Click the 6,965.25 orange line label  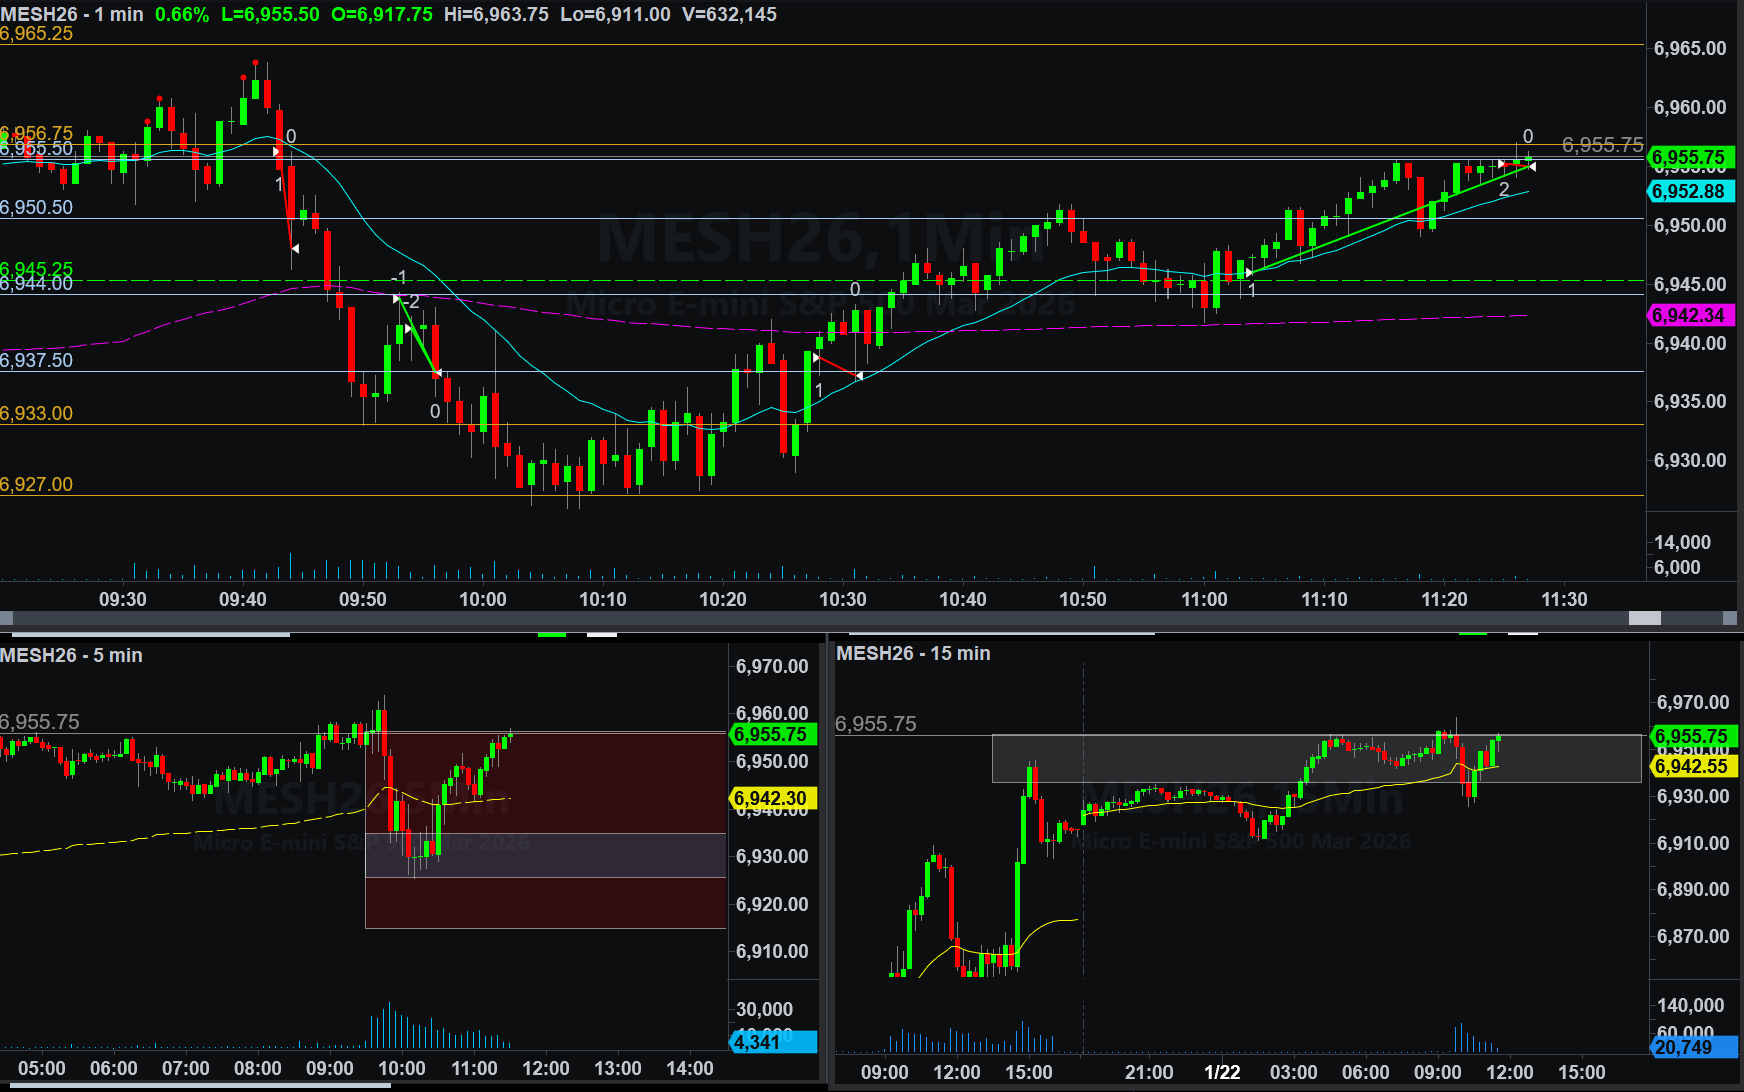pos(37,33)
